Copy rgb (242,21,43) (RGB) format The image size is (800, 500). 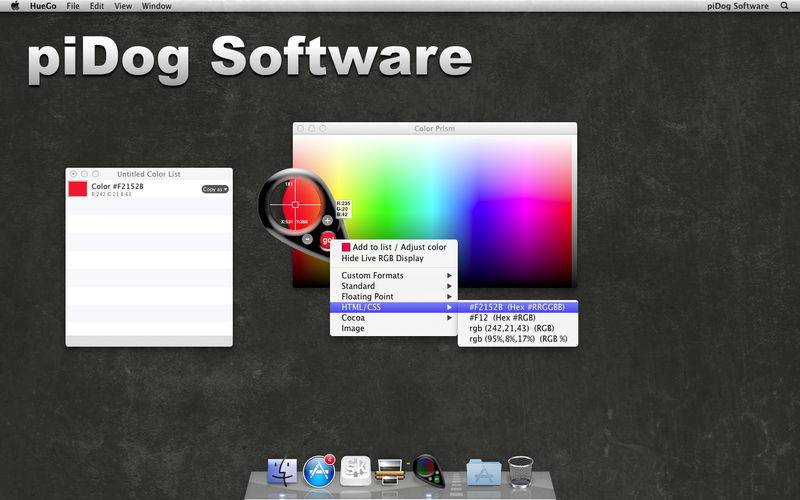coord(518,329)
